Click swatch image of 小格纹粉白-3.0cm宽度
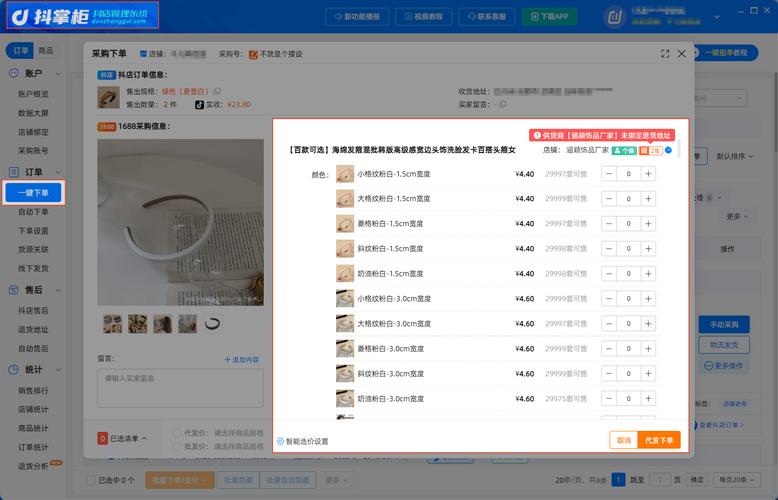The image size is (778, 500). click(x=345, y=299)
